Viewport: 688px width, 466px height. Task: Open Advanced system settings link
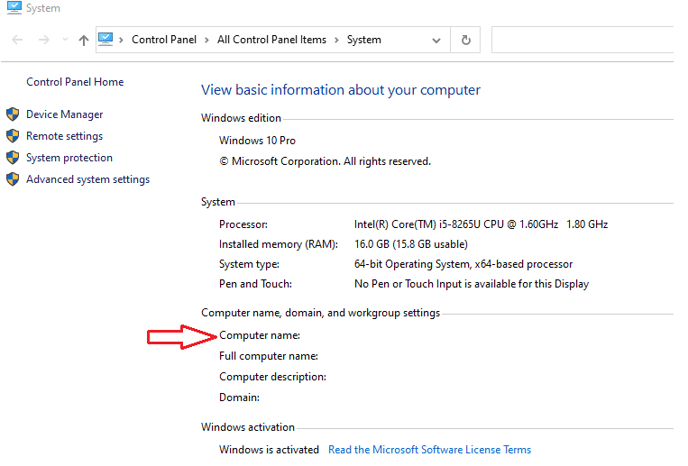(88, 179)
